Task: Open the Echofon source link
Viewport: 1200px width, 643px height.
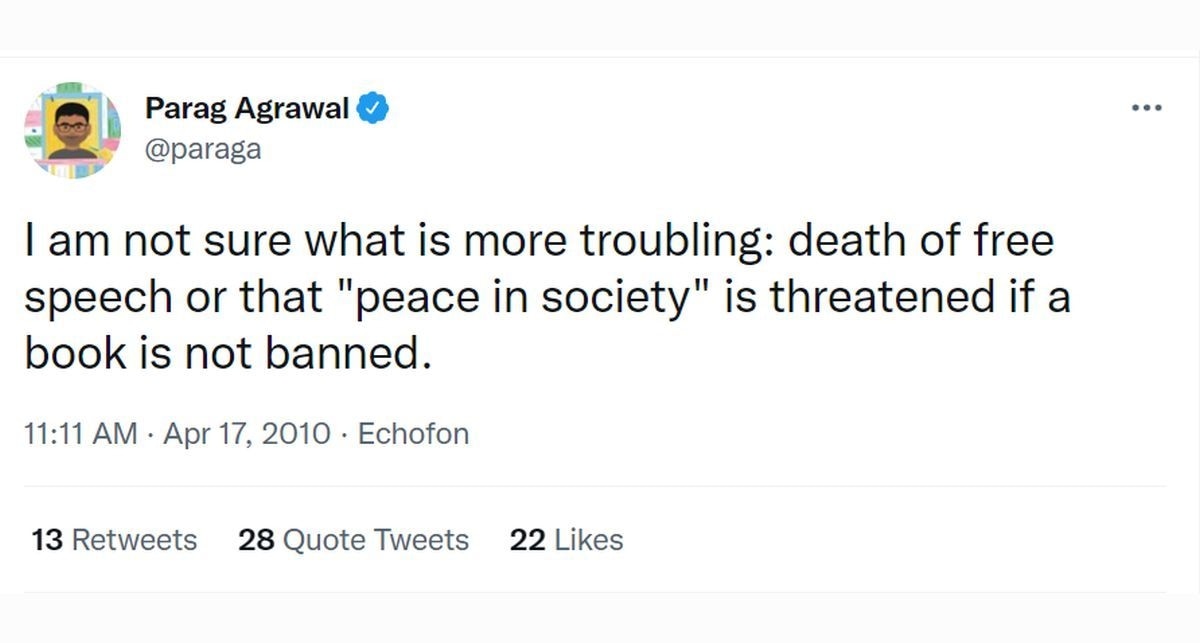Action: (413, 434)
